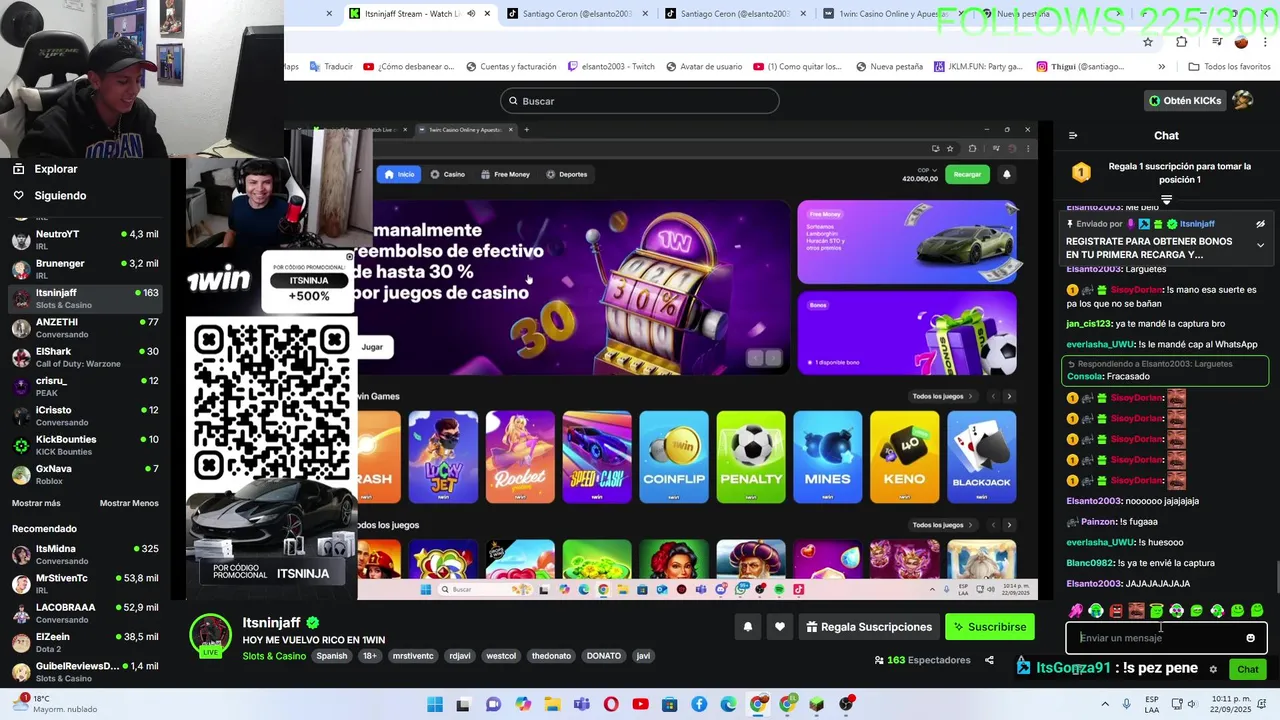This screenshot has width=1280, height=720.
Task: Click the Buscar search field
Action: [640, 101]
